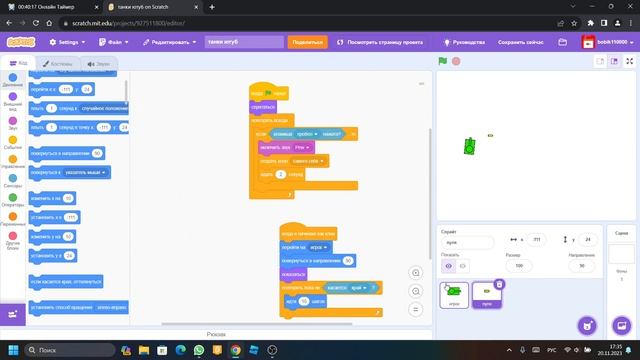This screenshot has width=640, height=360.
Task: Zoom out on the code workspace
Action: (416, 291)
